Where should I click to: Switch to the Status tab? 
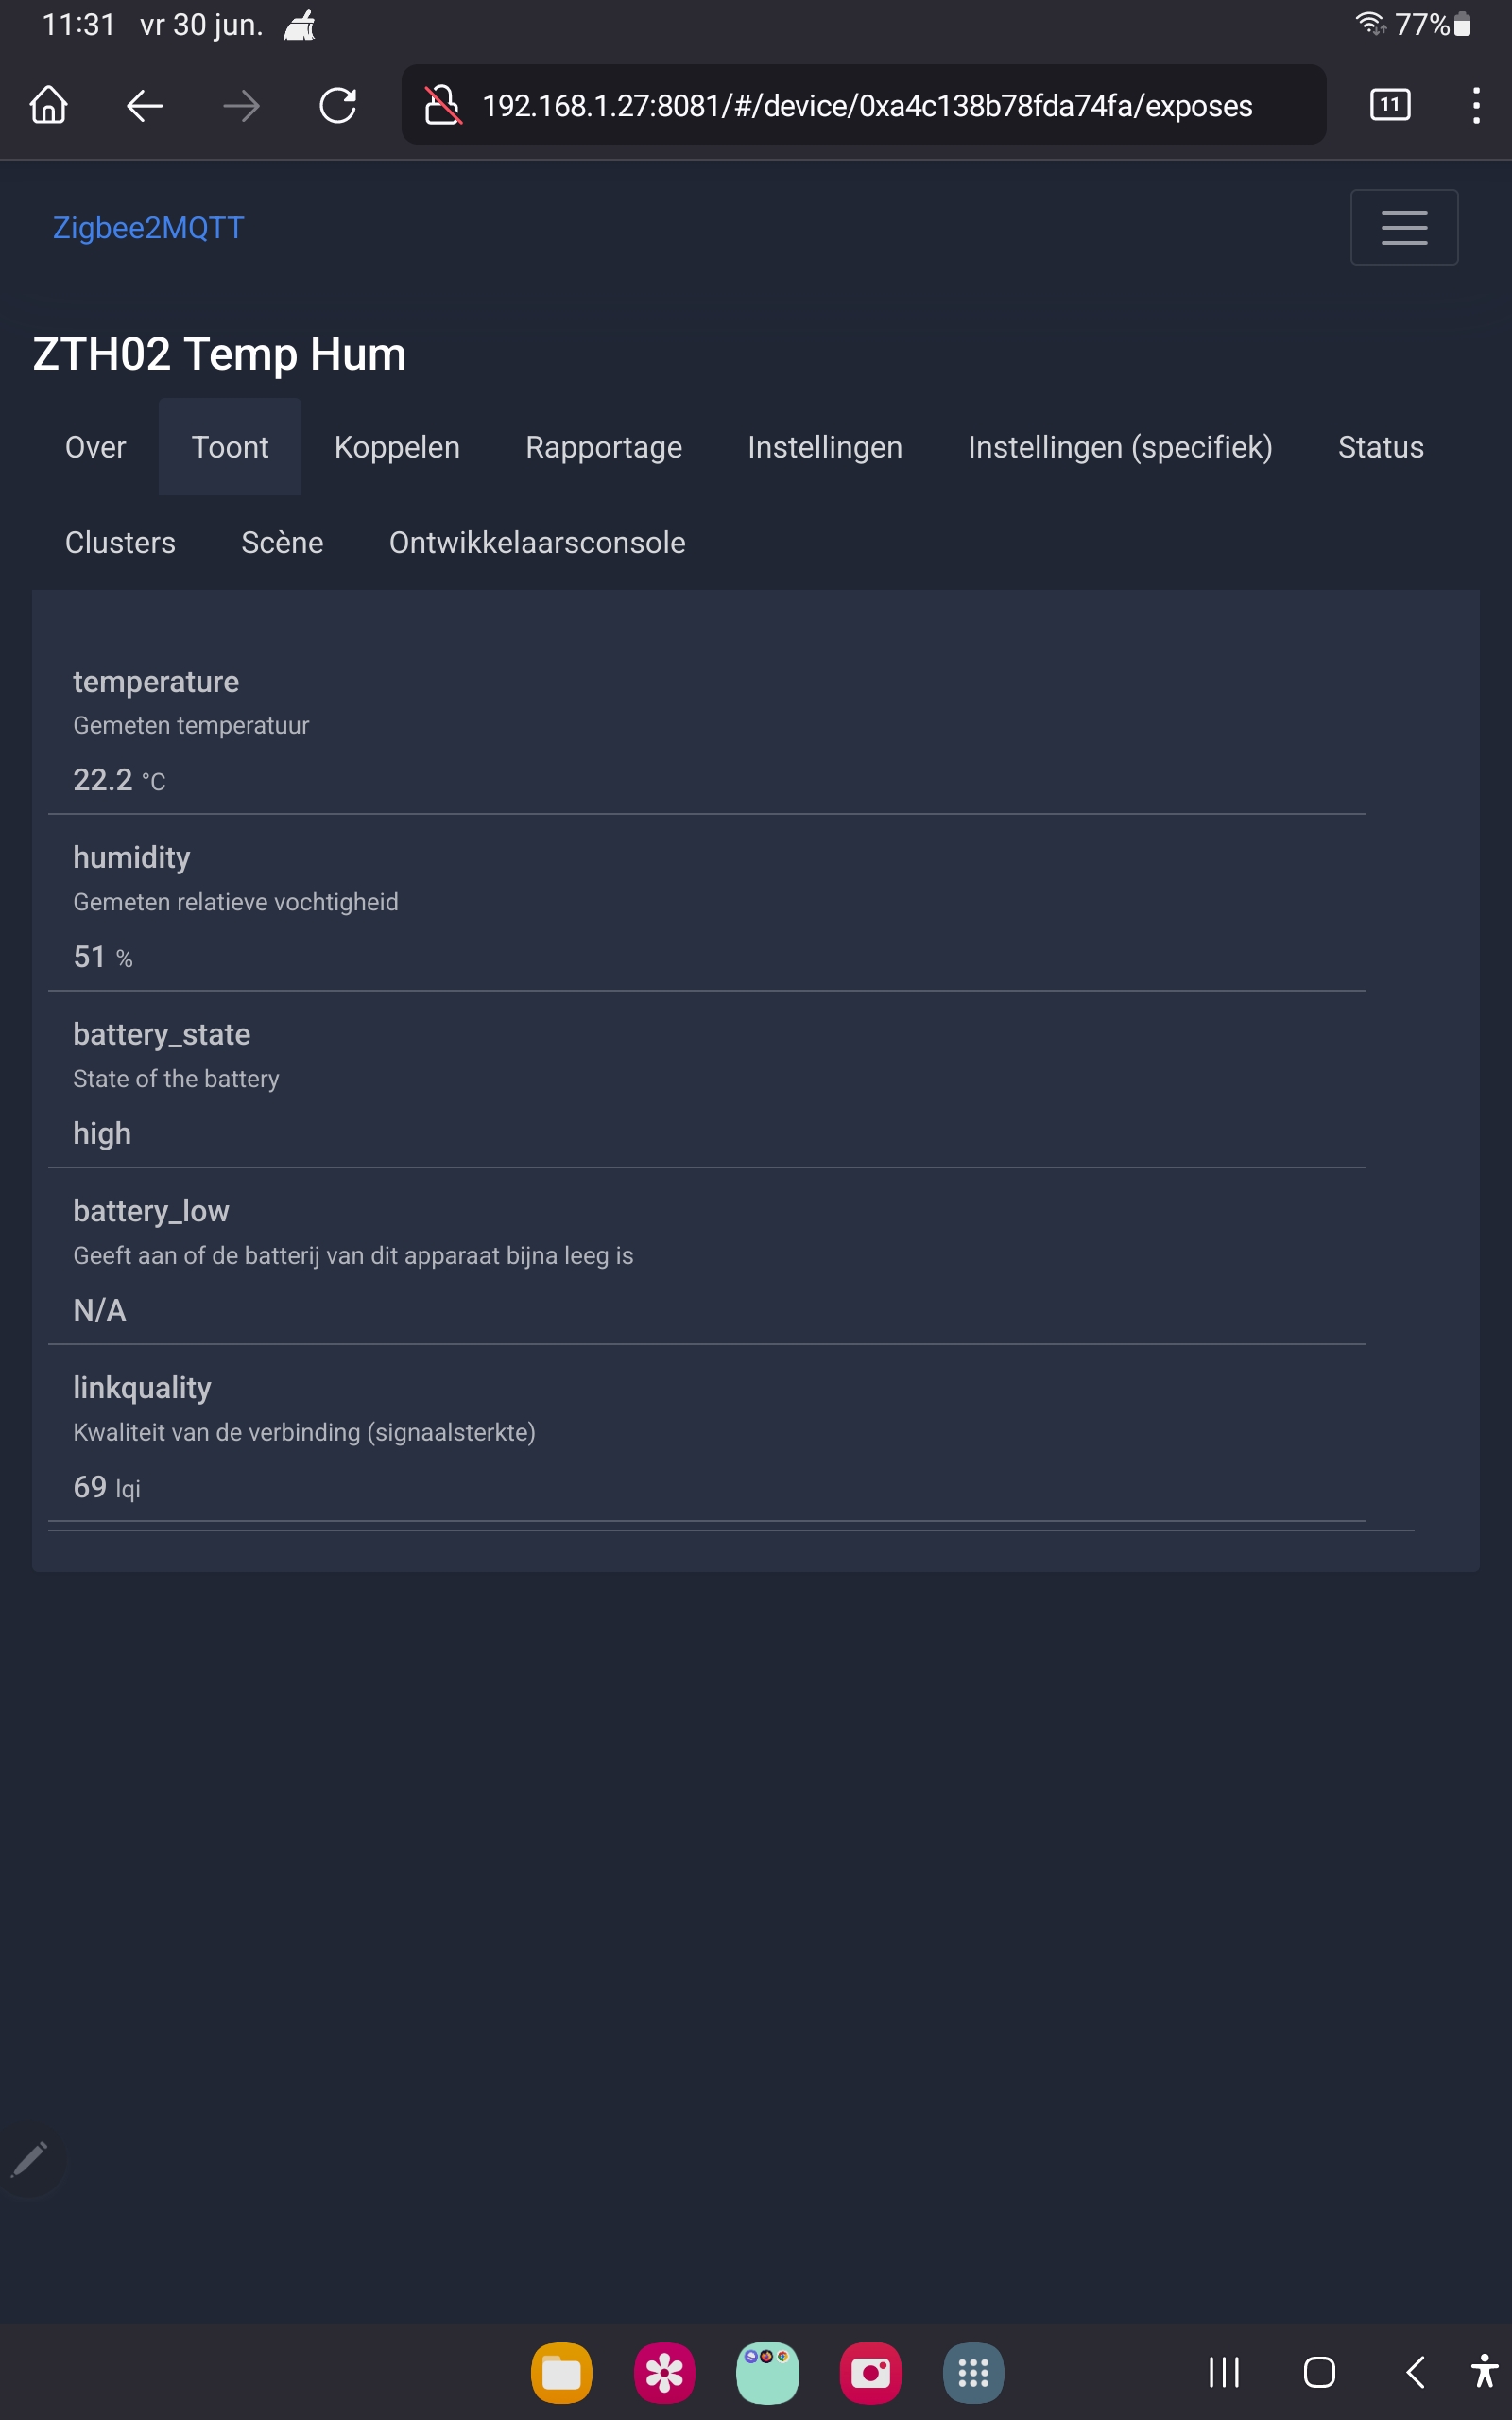(1380, 447)
